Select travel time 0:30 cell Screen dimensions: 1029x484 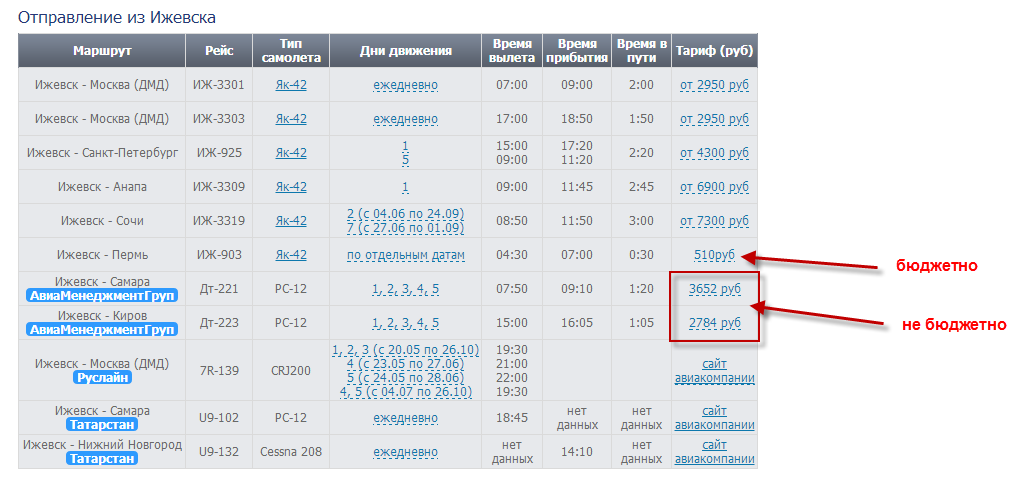pyautogui.click(x=641, y=255)
